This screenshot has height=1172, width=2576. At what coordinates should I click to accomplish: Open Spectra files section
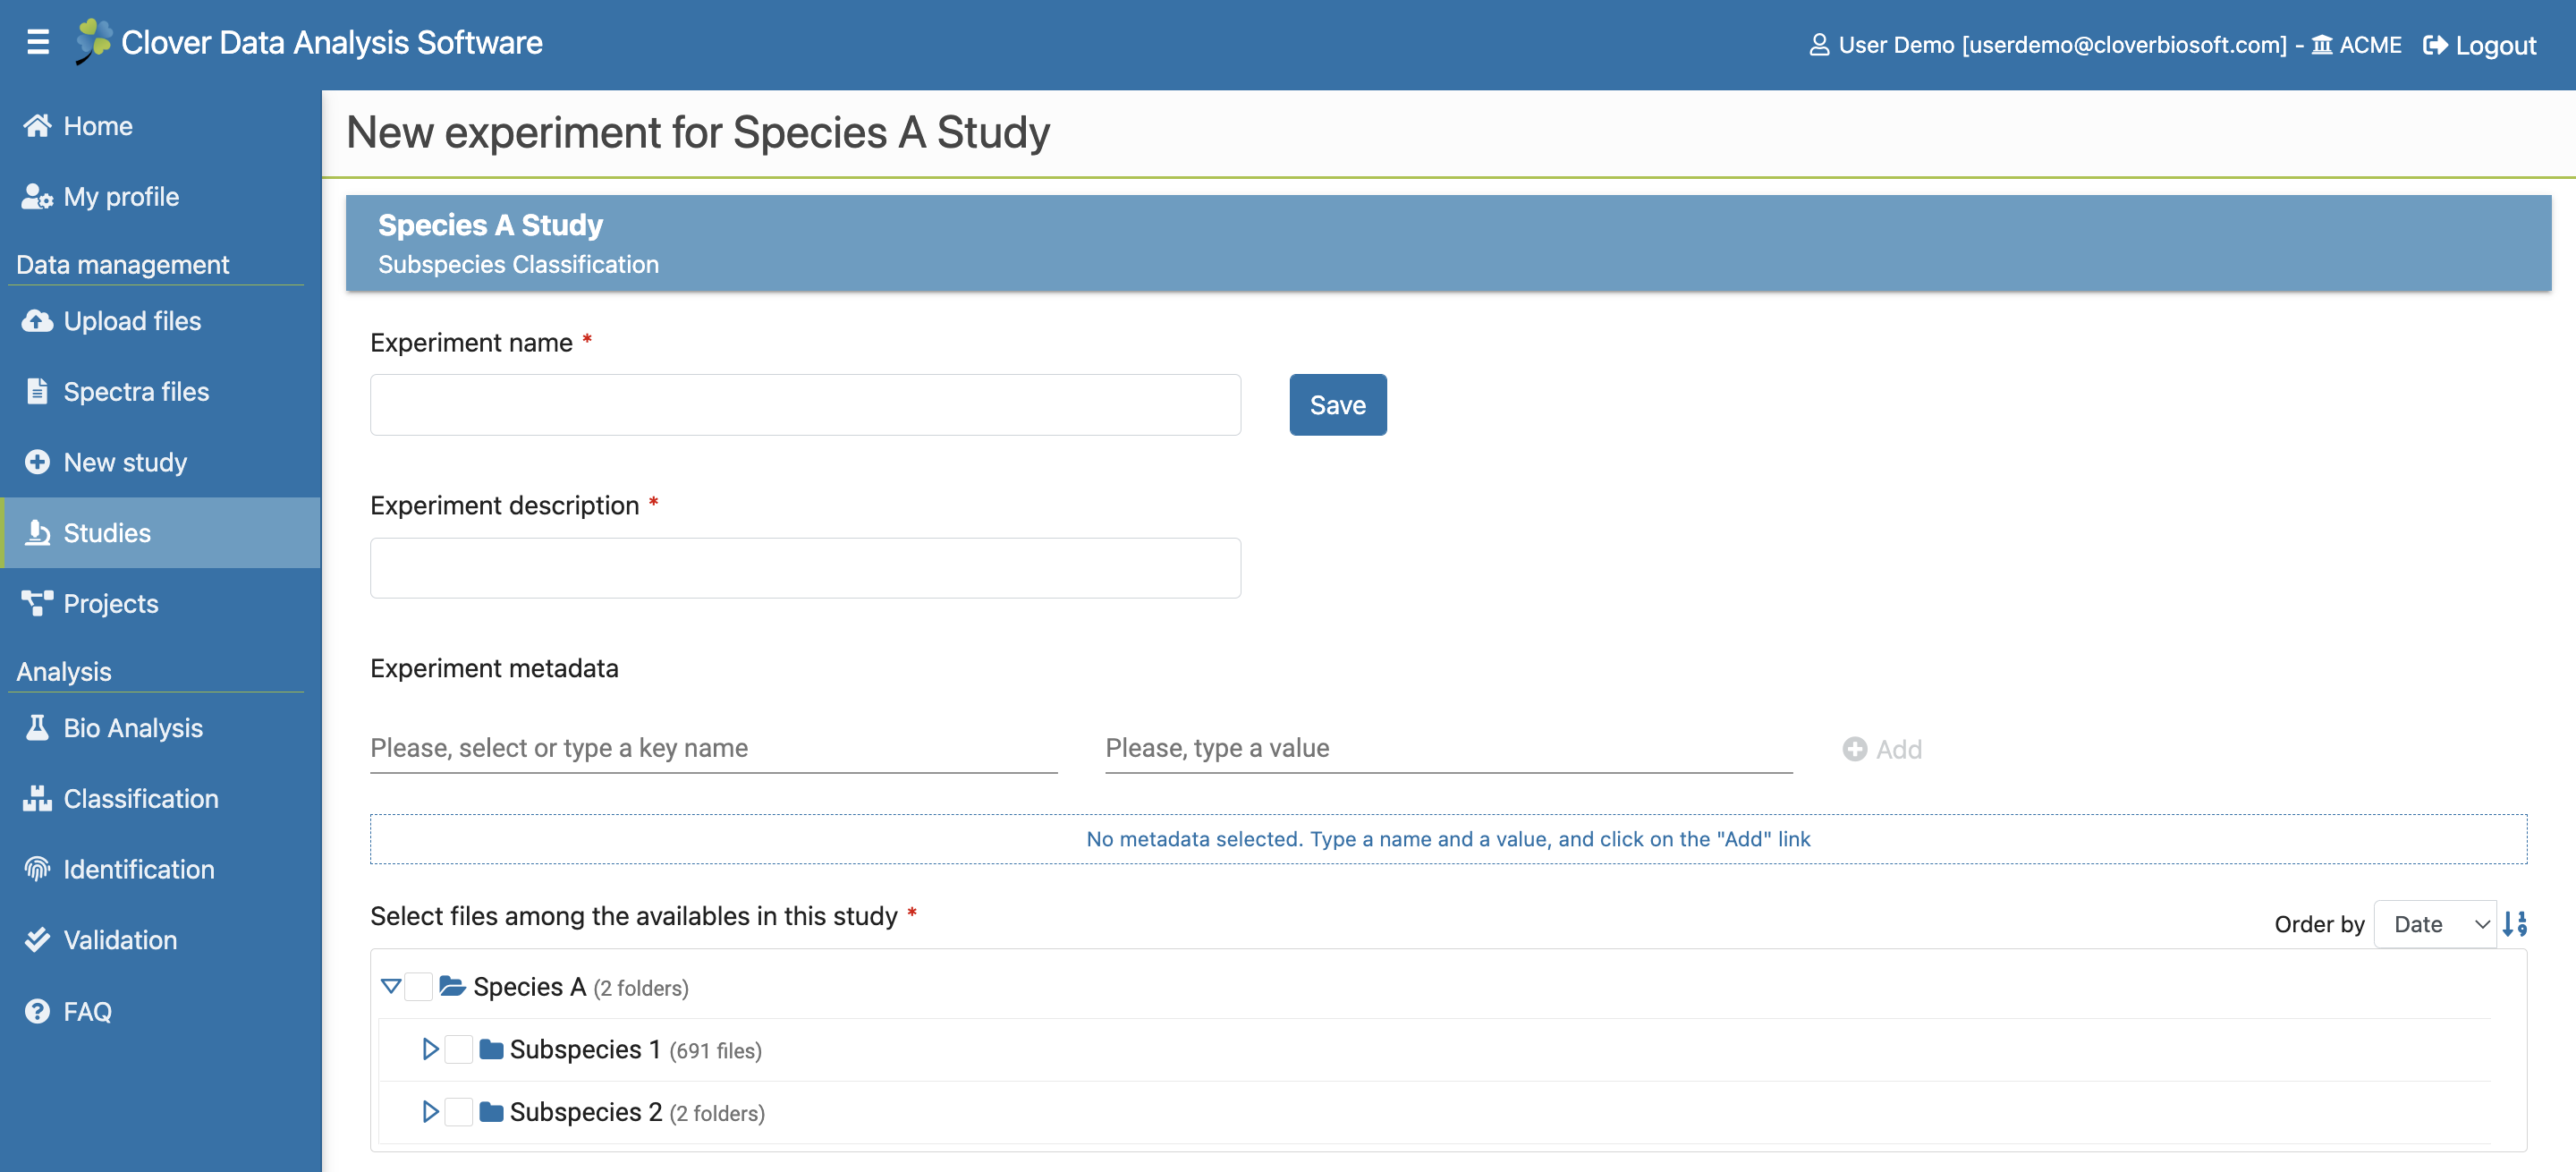pos(160,392)
